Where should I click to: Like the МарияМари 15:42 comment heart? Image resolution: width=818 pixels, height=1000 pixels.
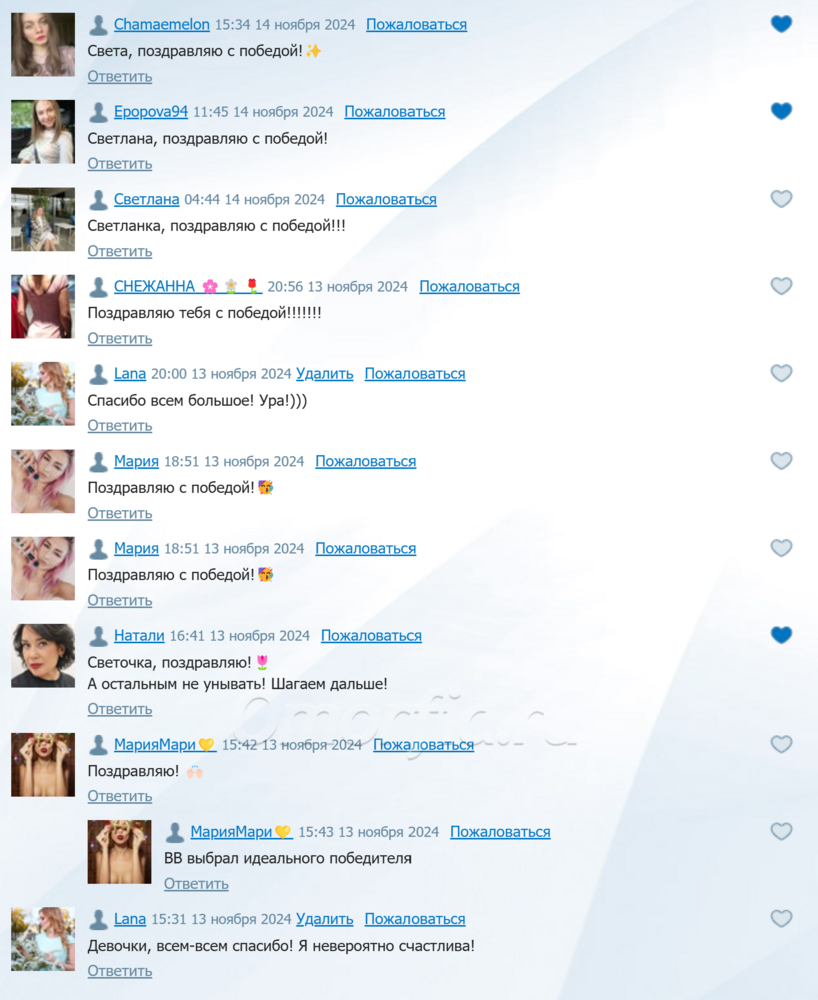click(781, 744)
